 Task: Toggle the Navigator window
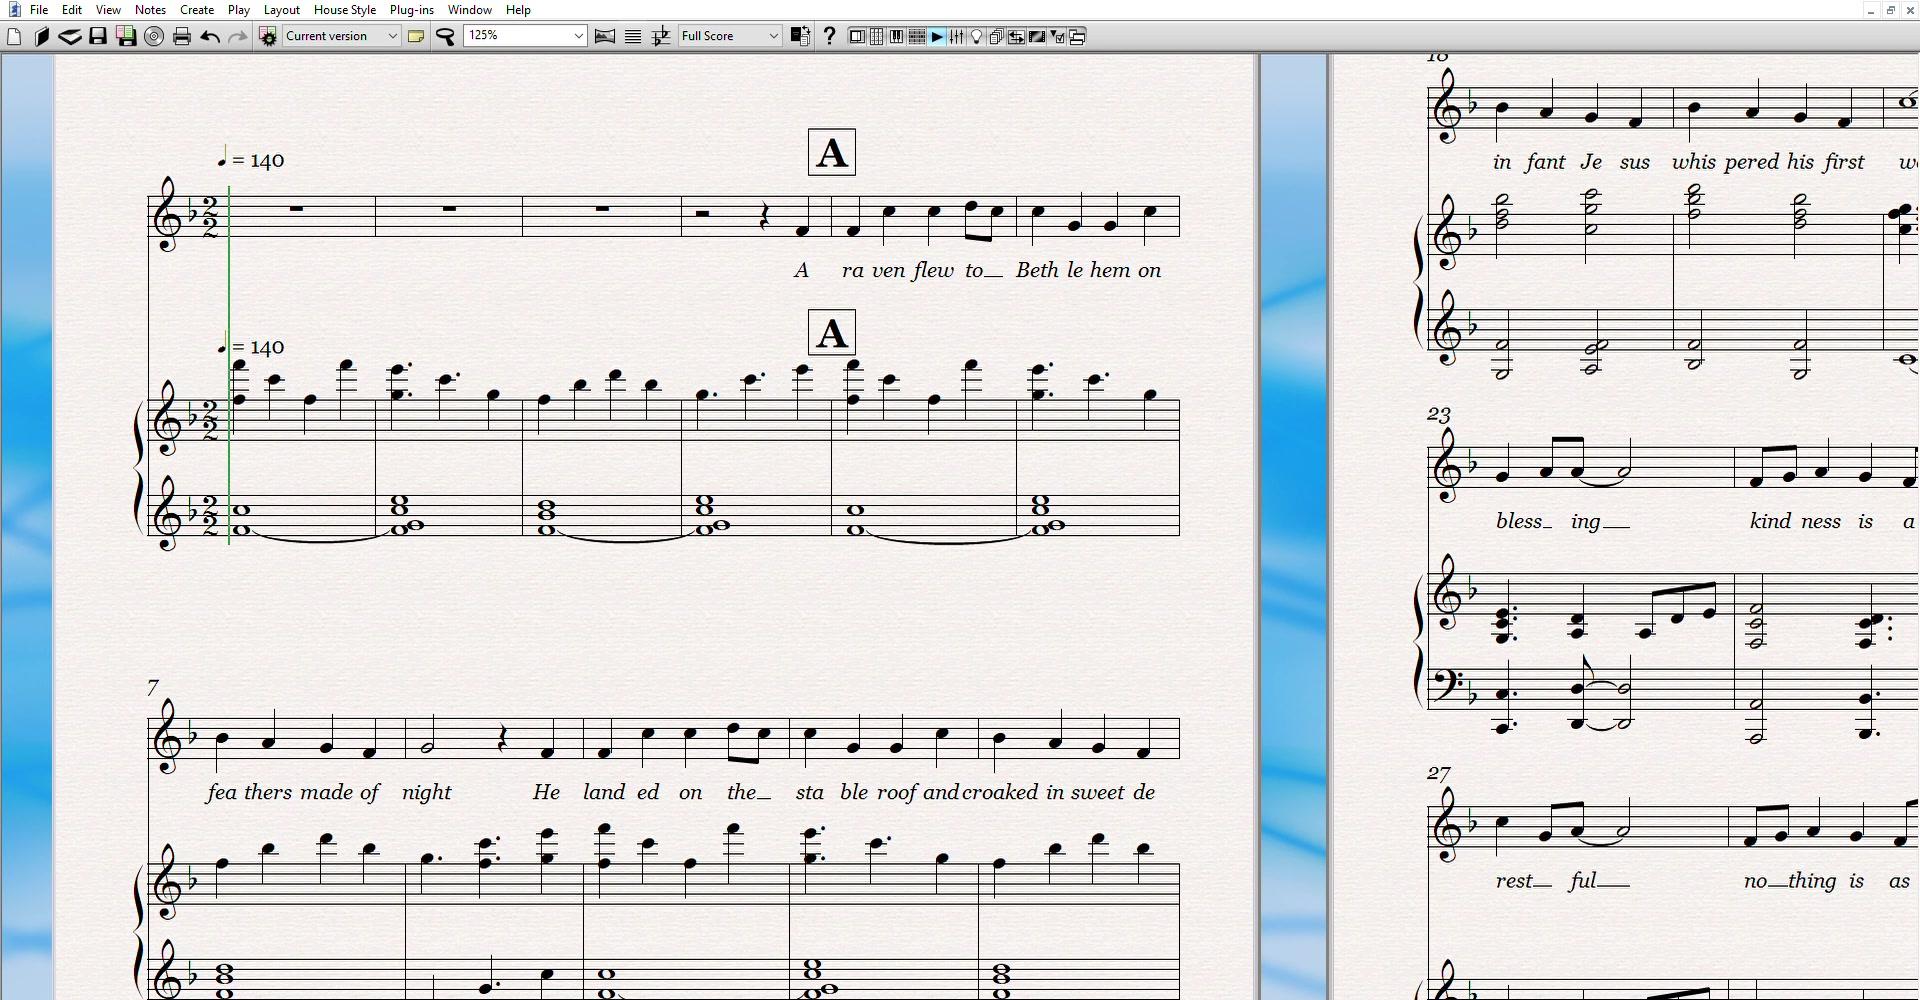point(857,37)
